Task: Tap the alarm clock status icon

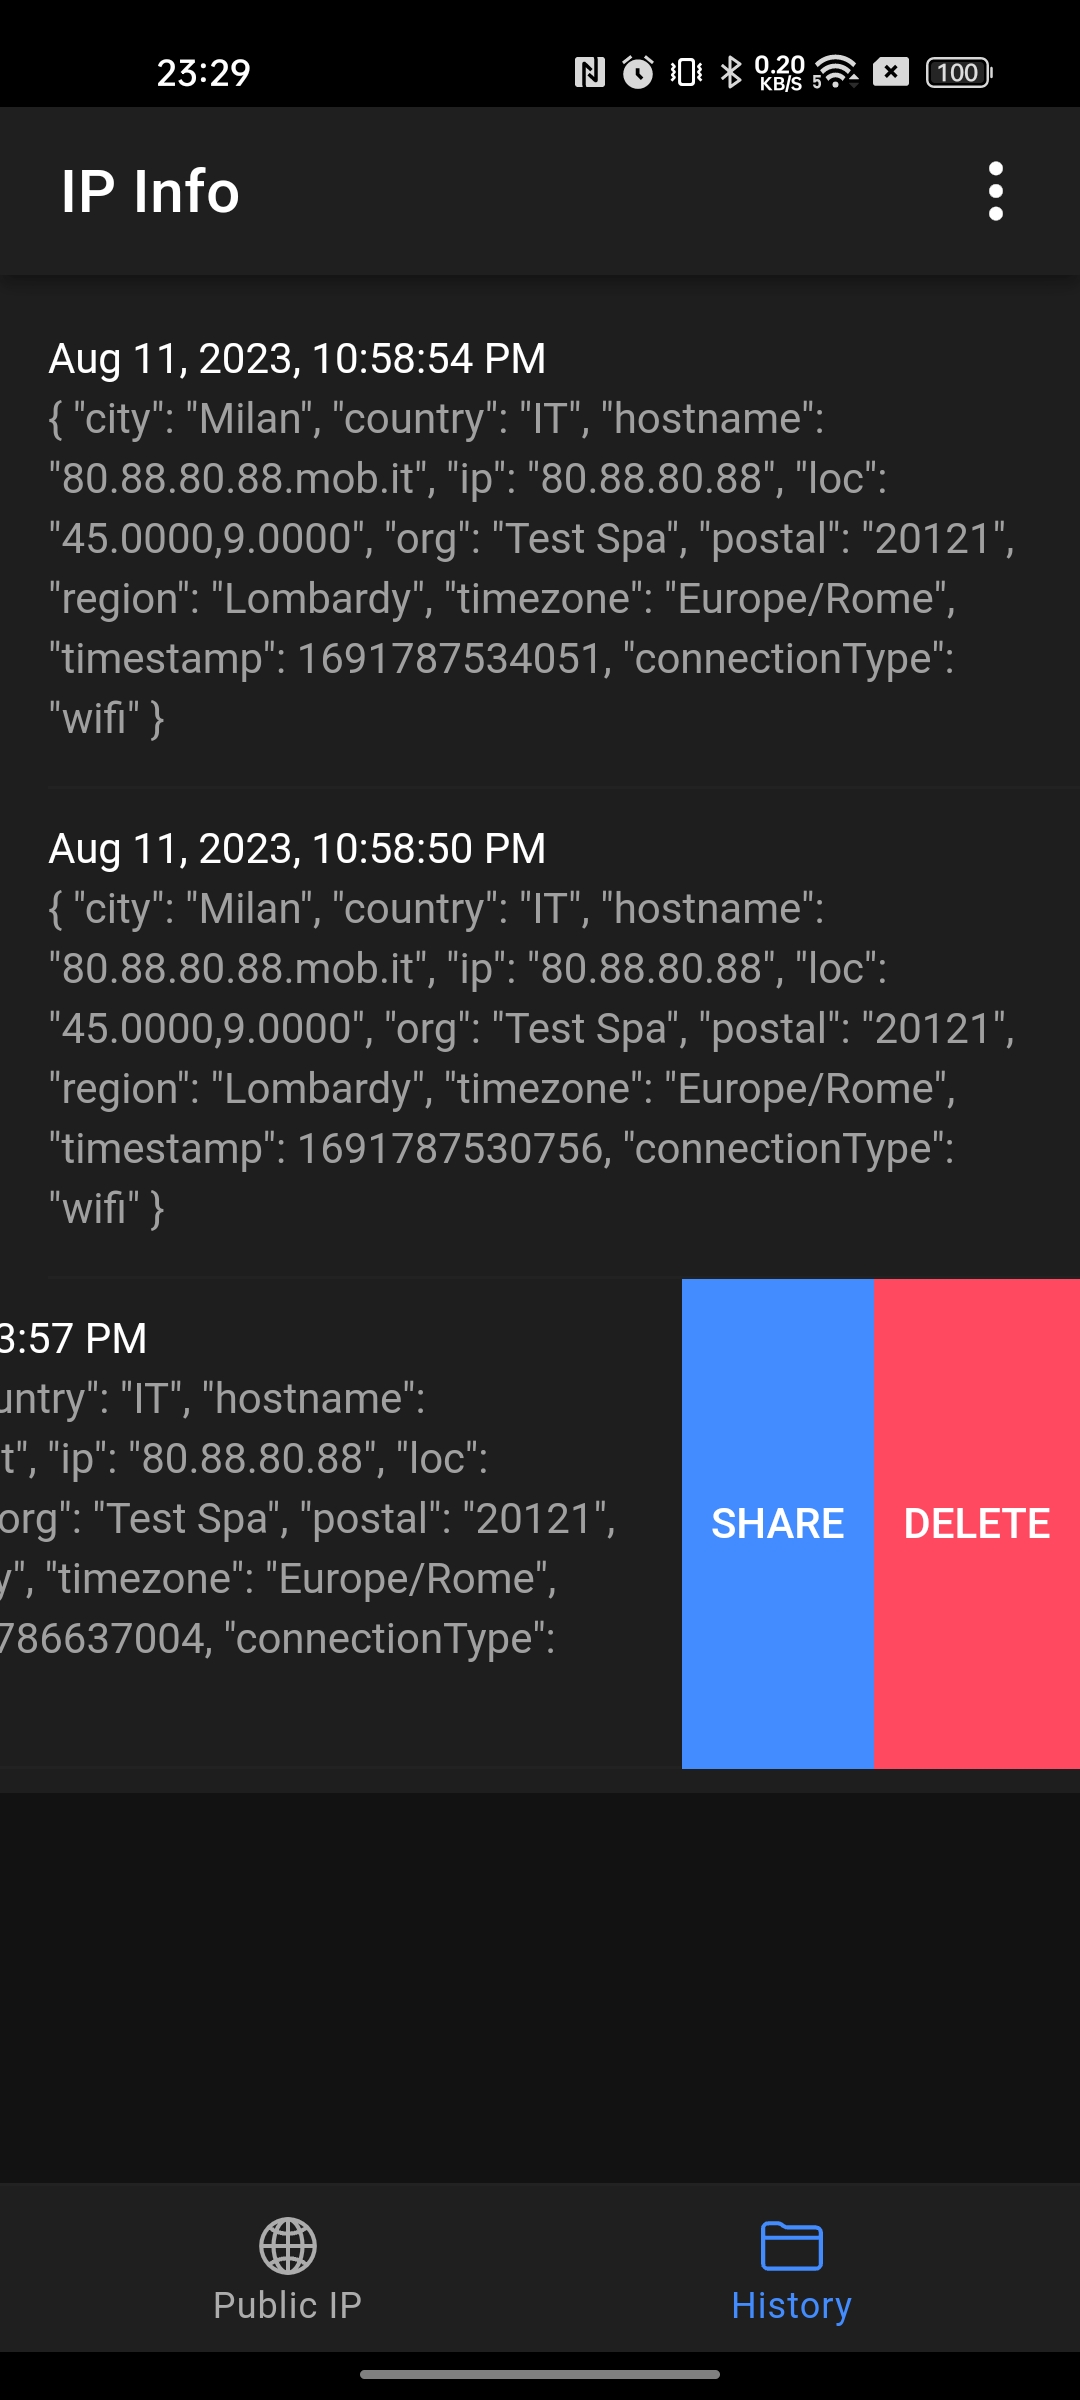Action: (638, 72)
